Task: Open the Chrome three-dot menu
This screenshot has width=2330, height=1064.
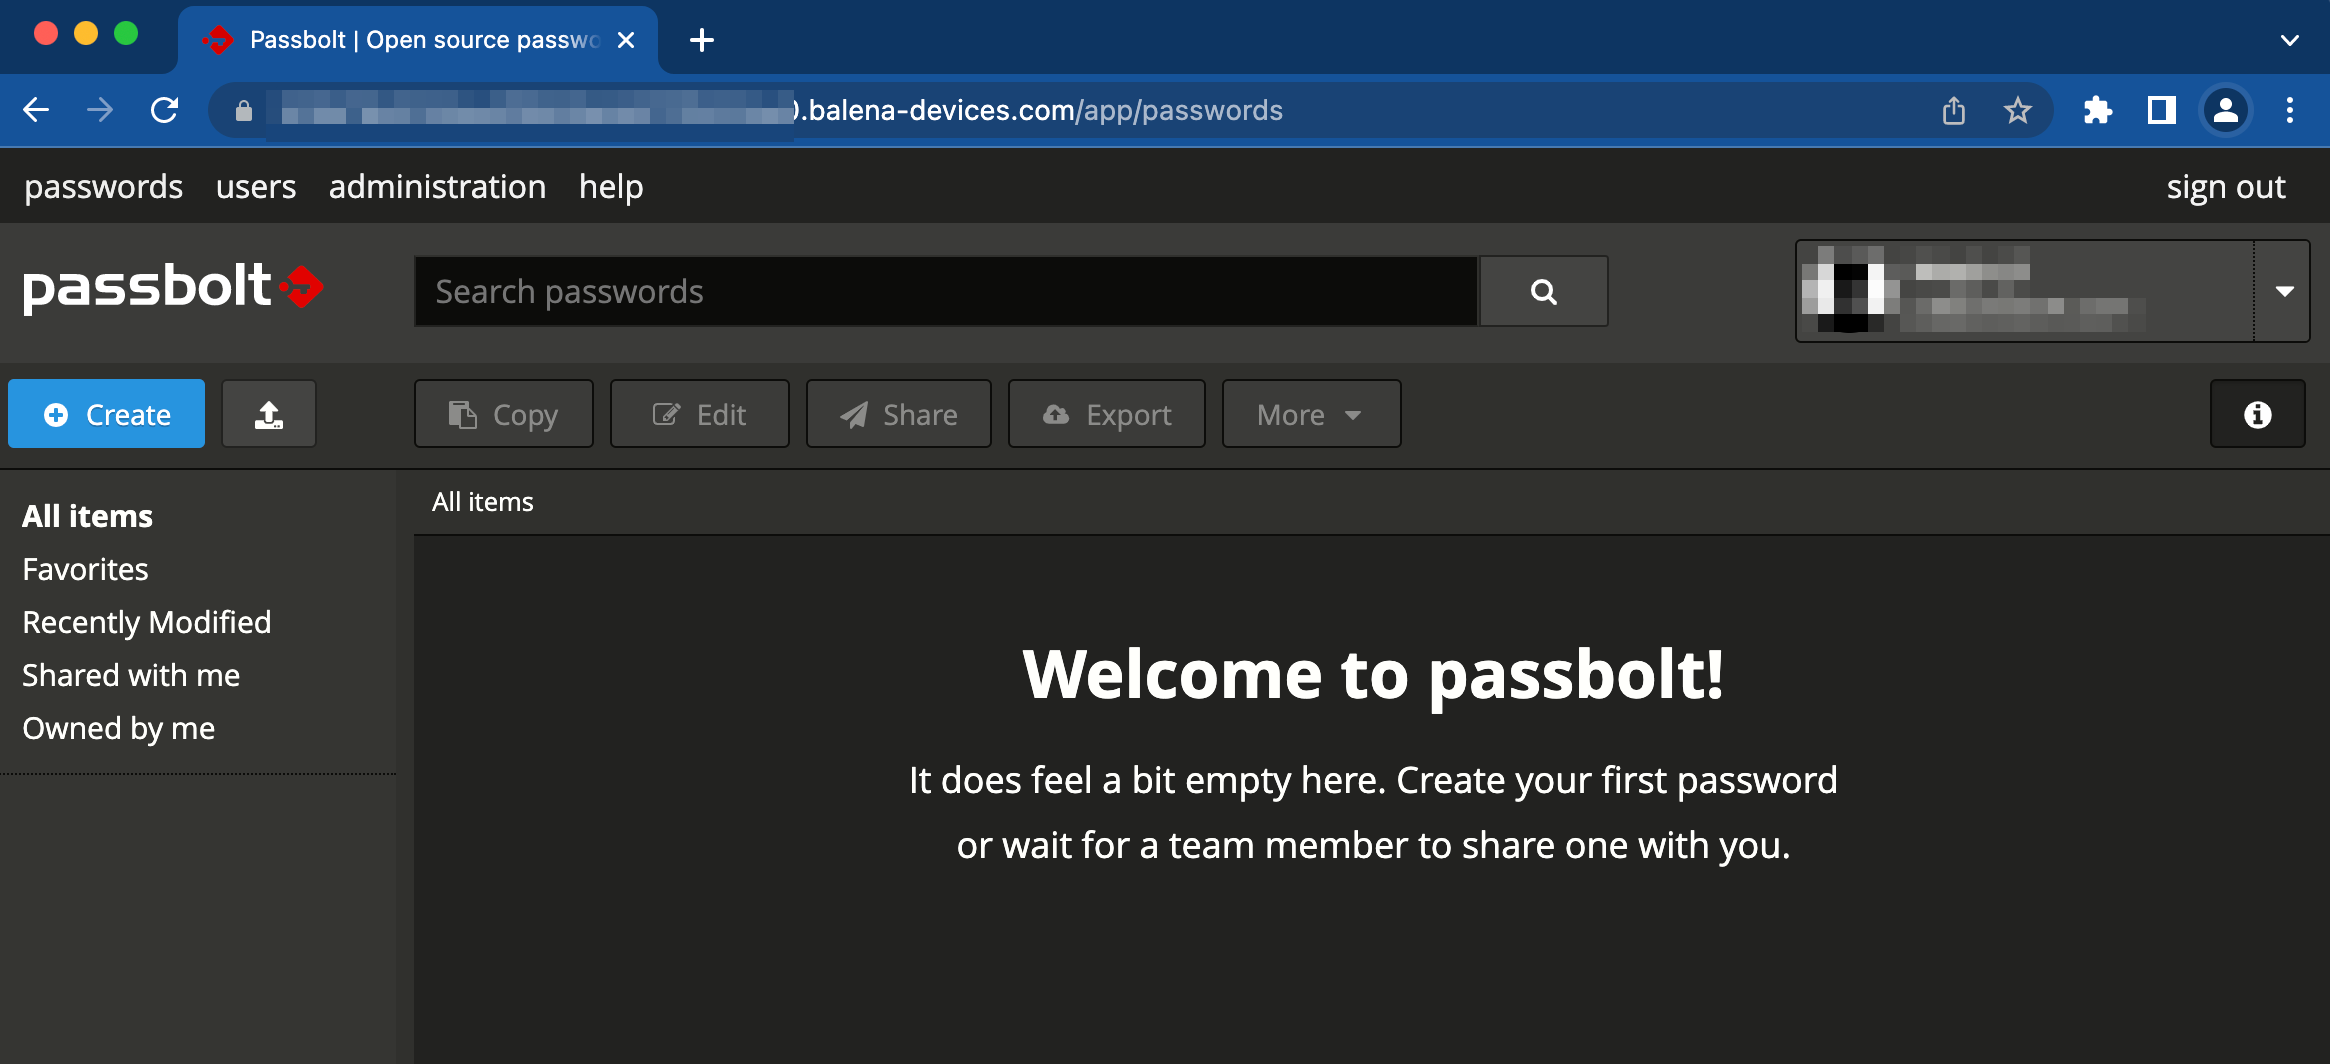Action: click(x=2290, y=110)
